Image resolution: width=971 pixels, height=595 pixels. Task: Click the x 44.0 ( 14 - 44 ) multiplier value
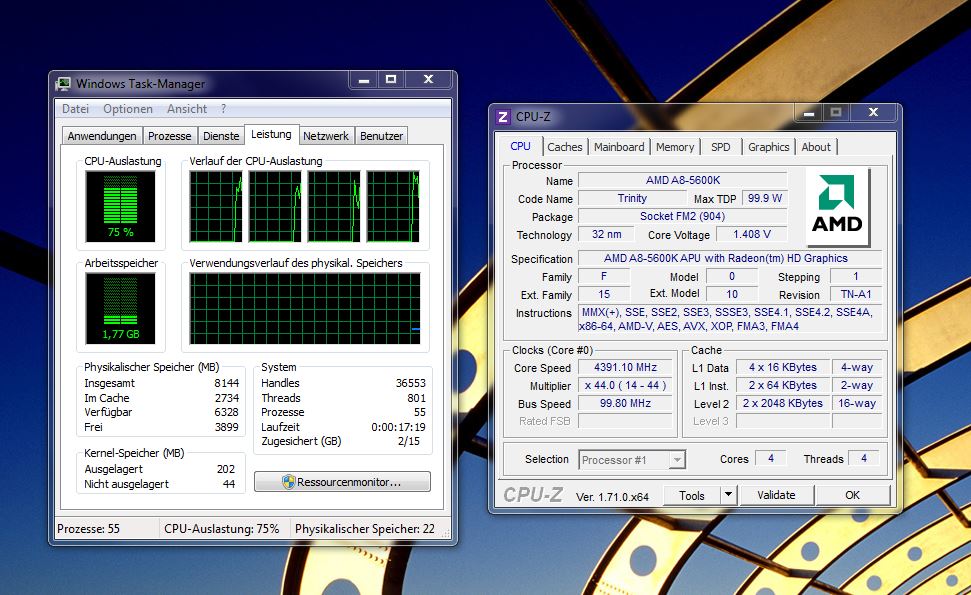coord(625,385)
